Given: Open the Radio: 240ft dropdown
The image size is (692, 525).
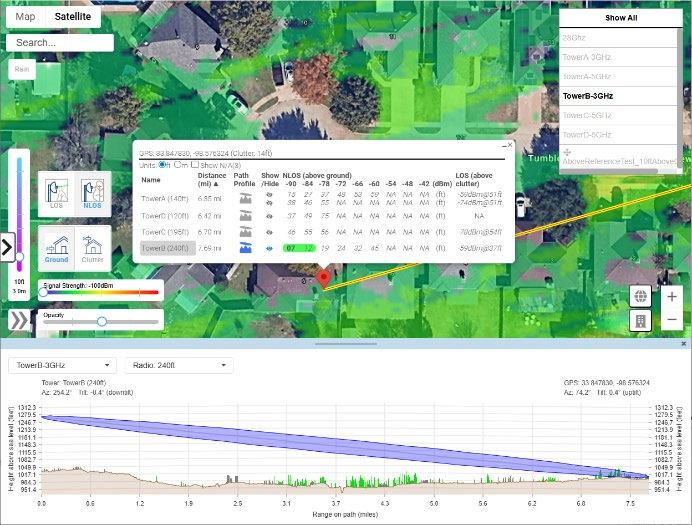Looking at the screenshot, I should [179, 365].
